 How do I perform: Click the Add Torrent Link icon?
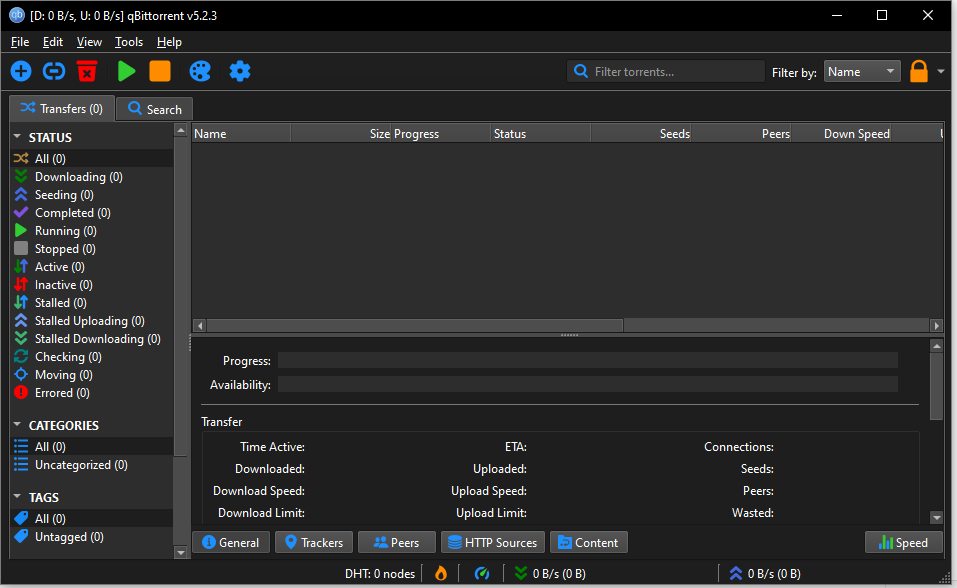(x=54, y=71)
